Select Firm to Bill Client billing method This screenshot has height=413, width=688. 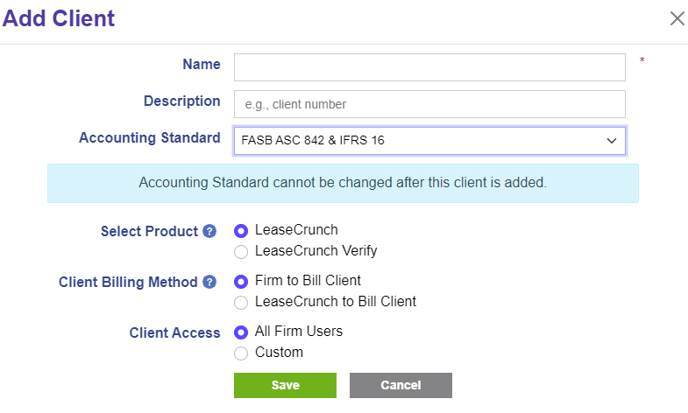click(241, 281)
